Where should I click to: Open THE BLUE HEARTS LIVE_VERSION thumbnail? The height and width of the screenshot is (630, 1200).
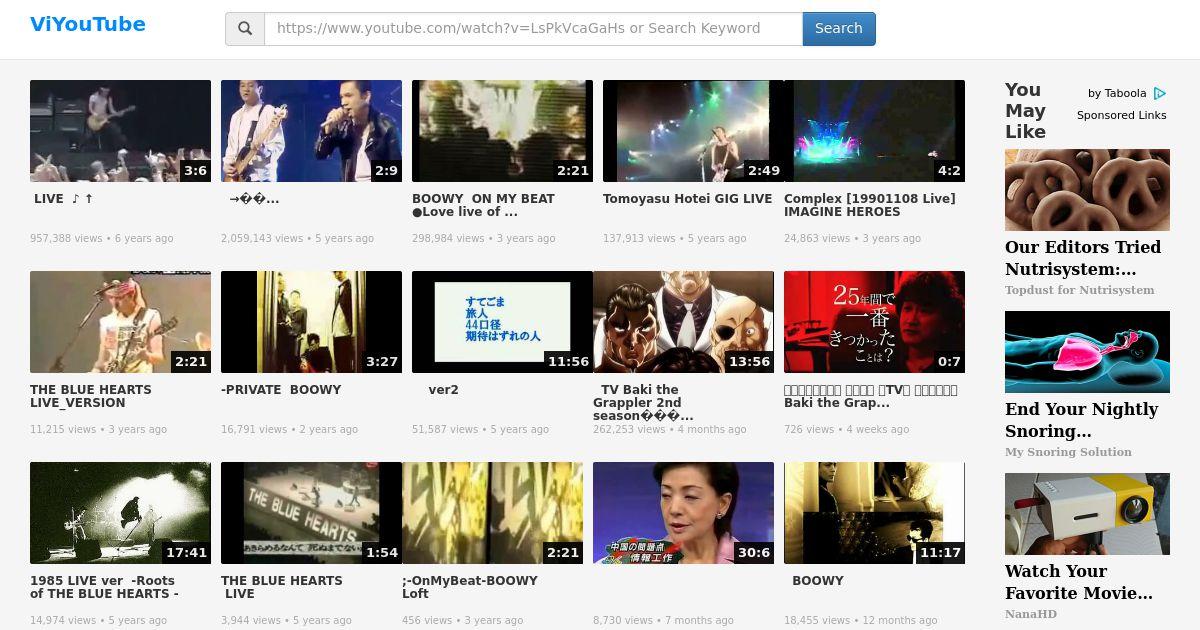point(120,322)
